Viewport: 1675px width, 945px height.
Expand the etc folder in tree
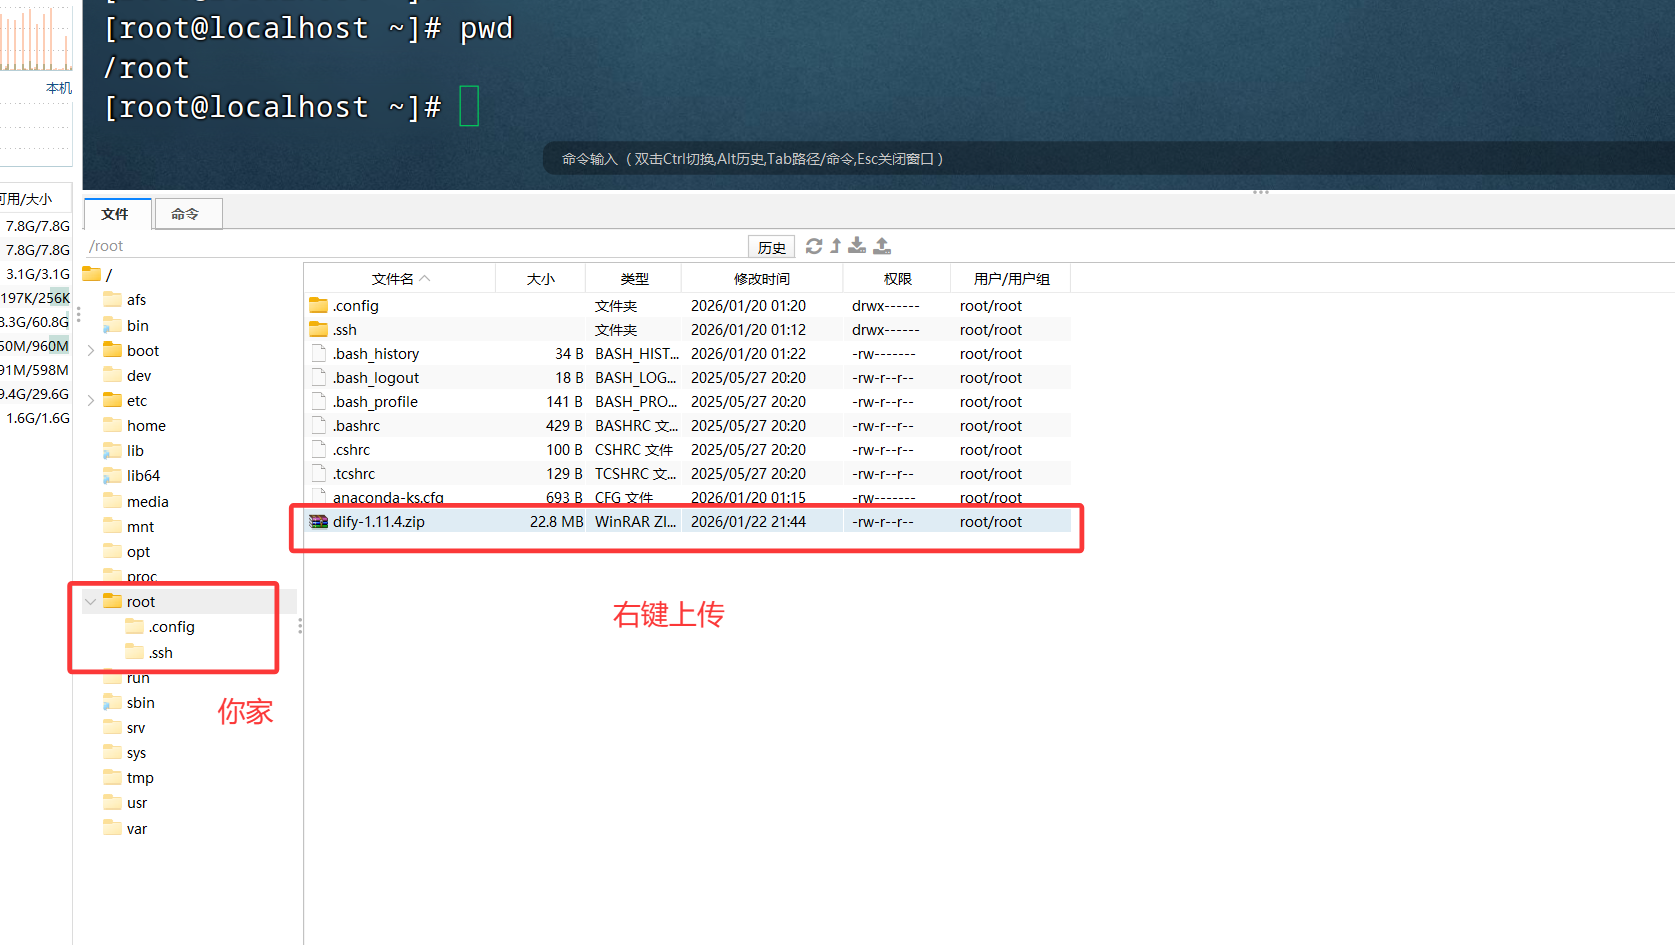click(91, 401)
